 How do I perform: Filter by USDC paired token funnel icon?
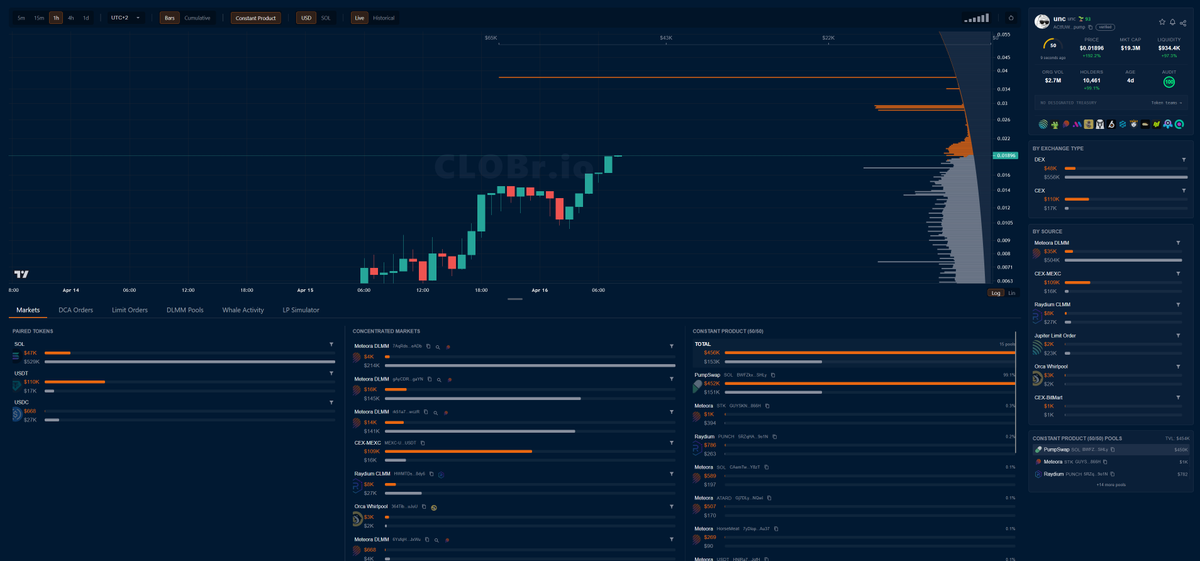pyautogui.click(x=331, y=402)
